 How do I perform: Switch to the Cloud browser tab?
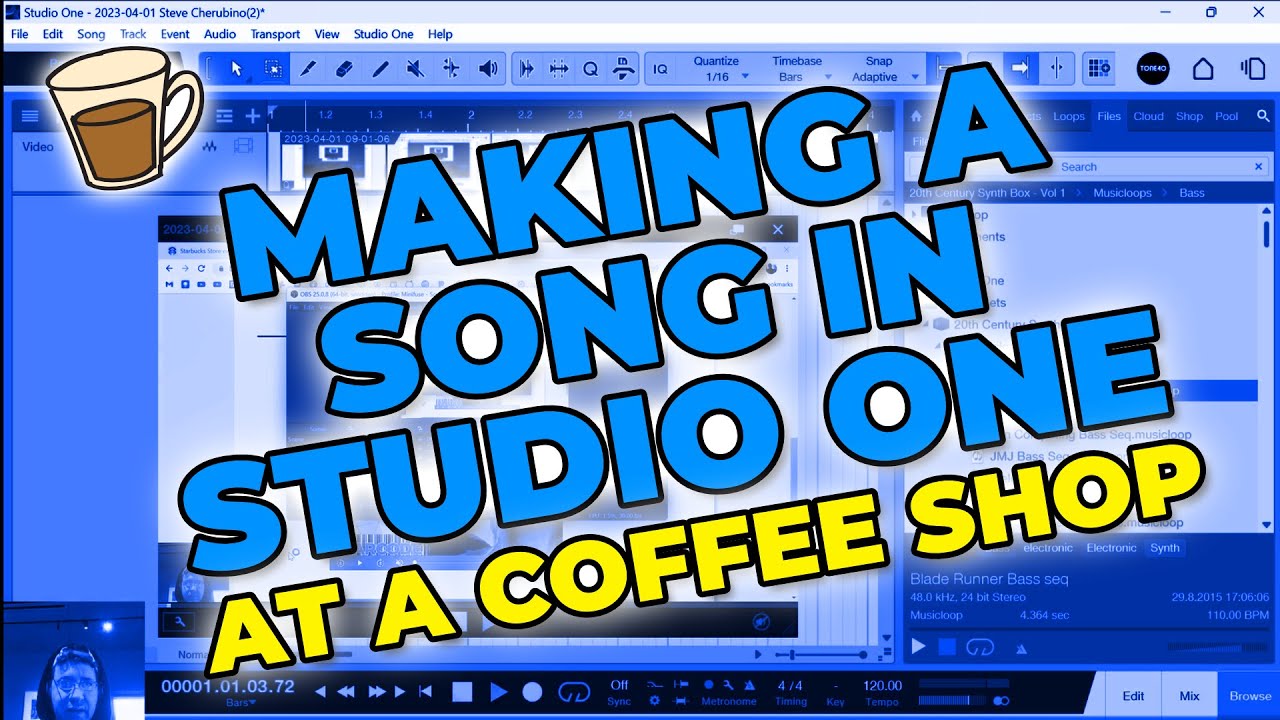click(1148, 116)
